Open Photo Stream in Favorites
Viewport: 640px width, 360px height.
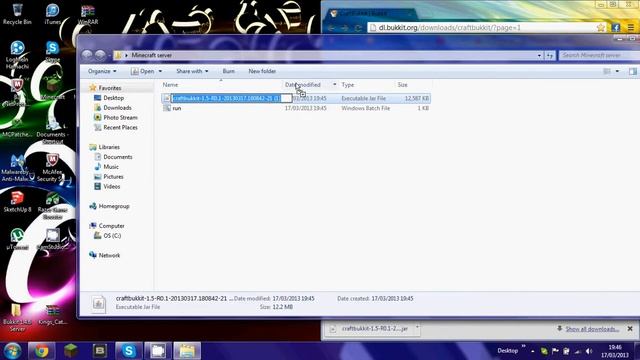pos(120,118)
